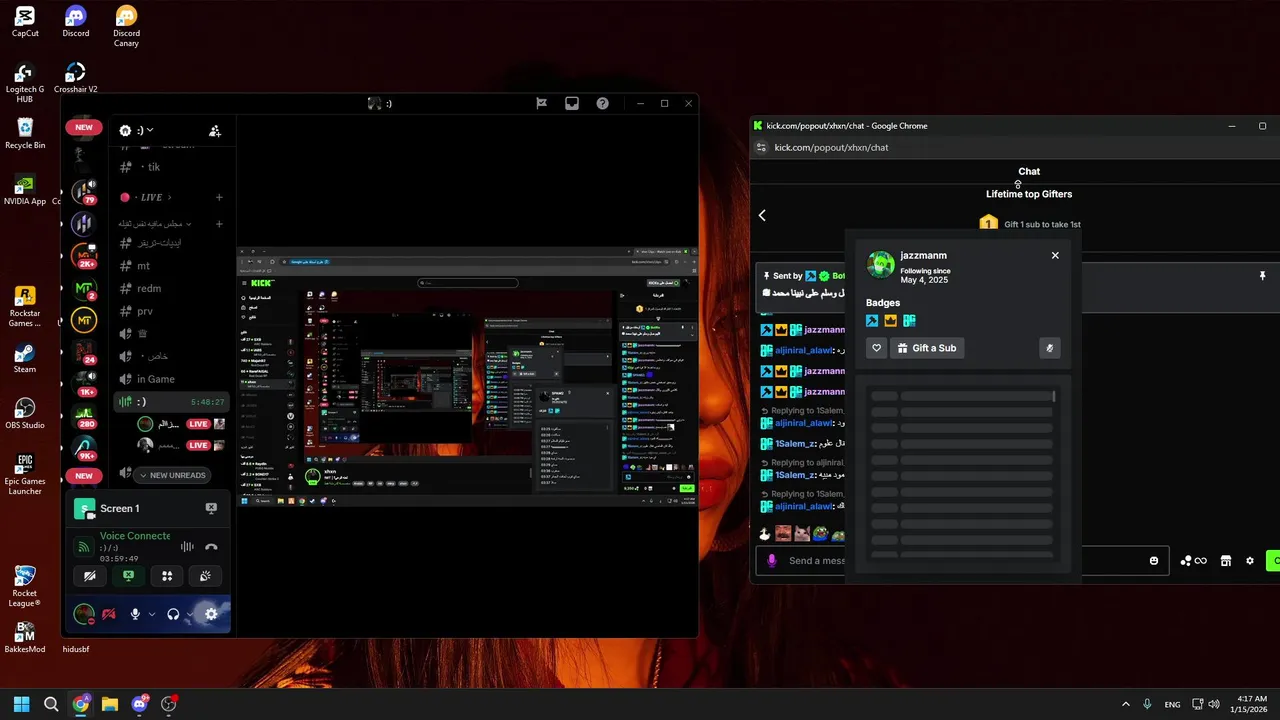Open OBS Studio desktop icon
Viewport: 1280px width, 720px height.
25,414
